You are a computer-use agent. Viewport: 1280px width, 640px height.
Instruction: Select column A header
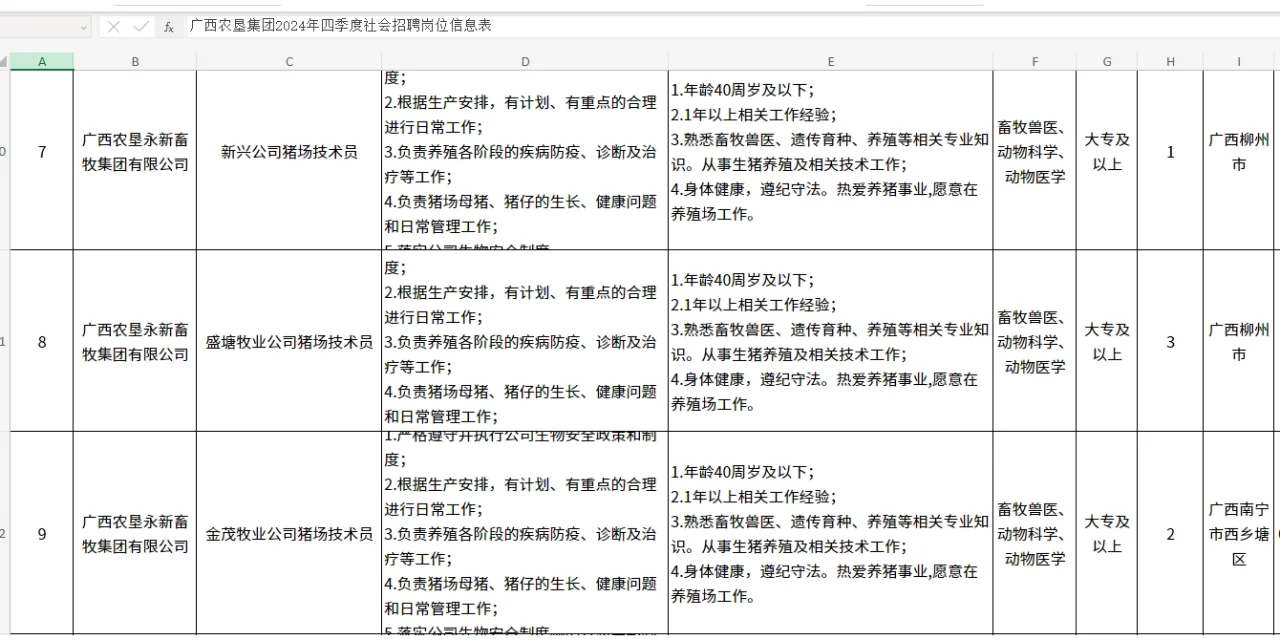42,62
